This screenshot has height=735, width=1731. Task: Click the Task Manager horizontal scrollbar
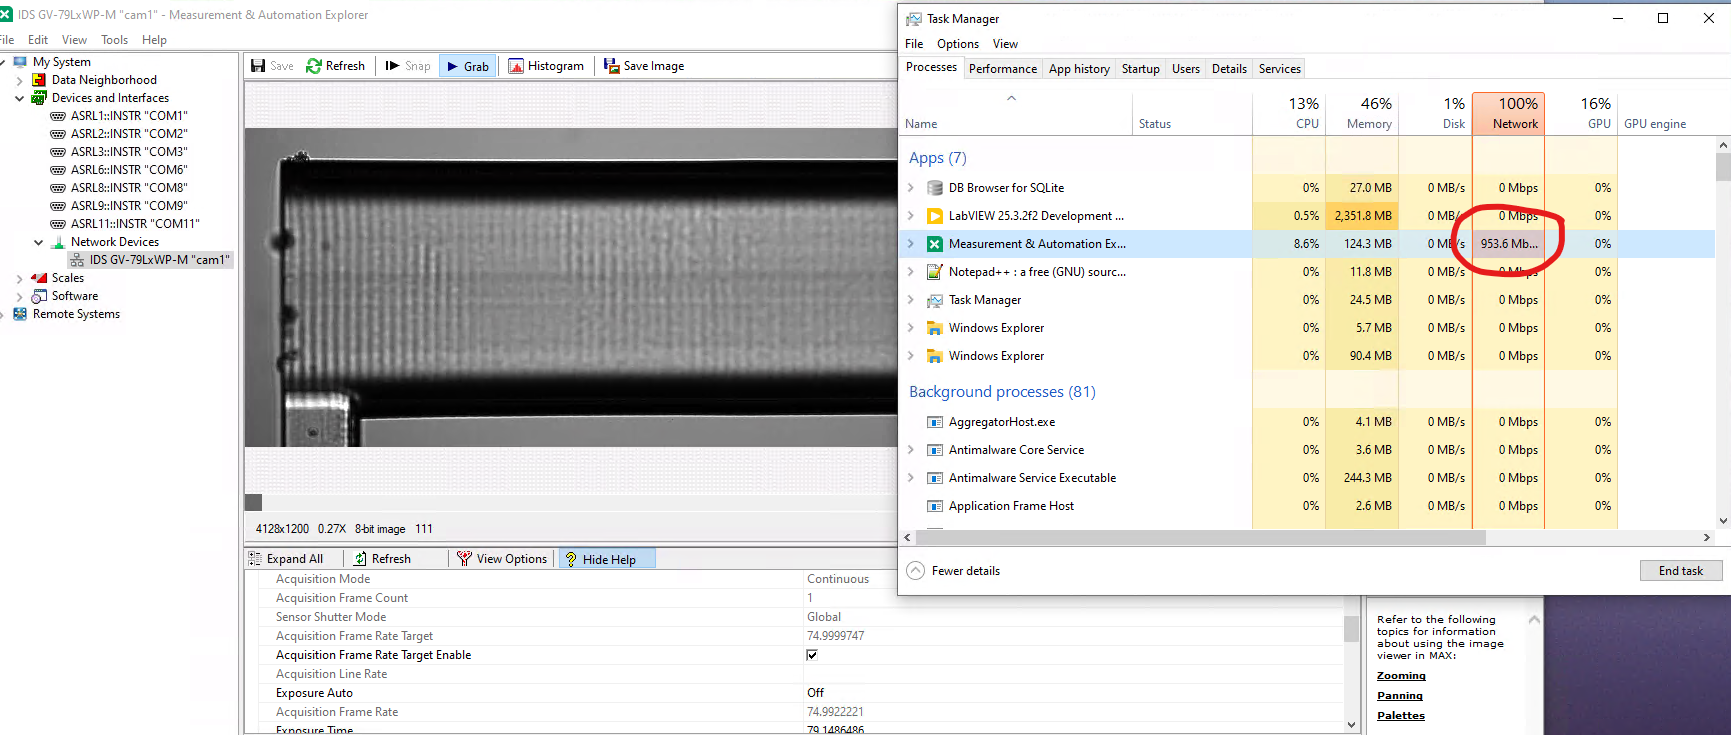coord(1200,538)
